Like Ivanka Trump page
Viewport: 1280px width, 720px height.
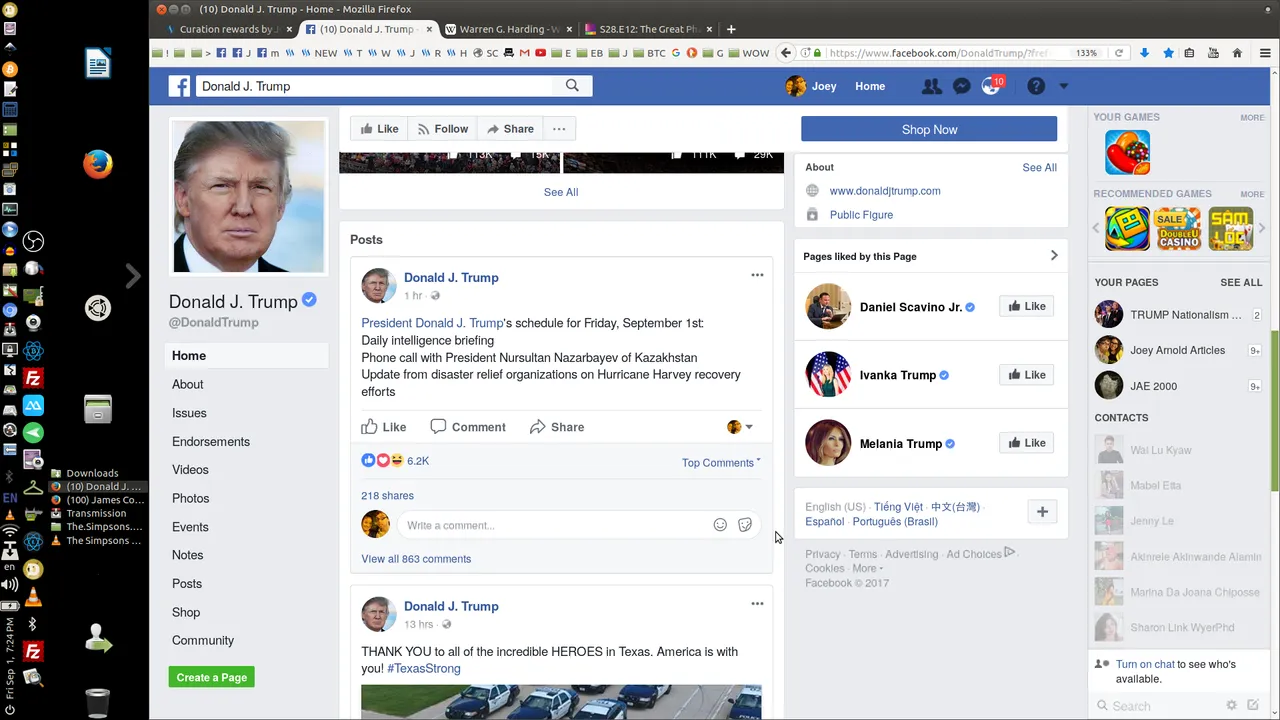tap(1026, 375)
